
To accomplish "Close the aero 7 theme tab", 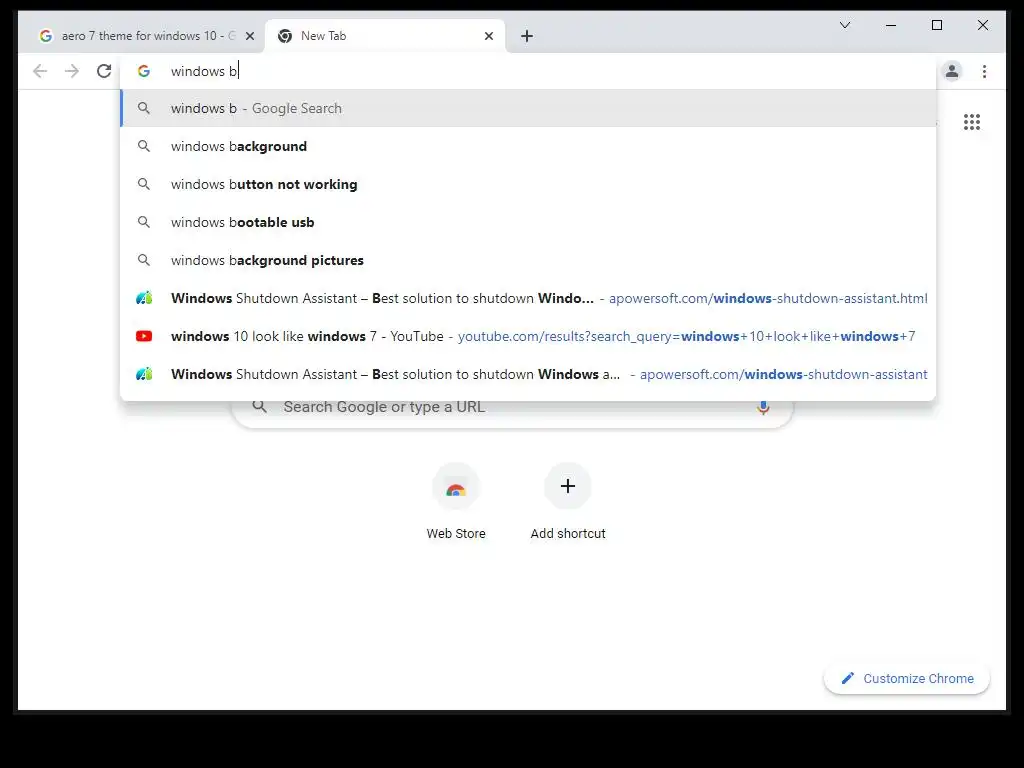I will [x=249, y=36].
